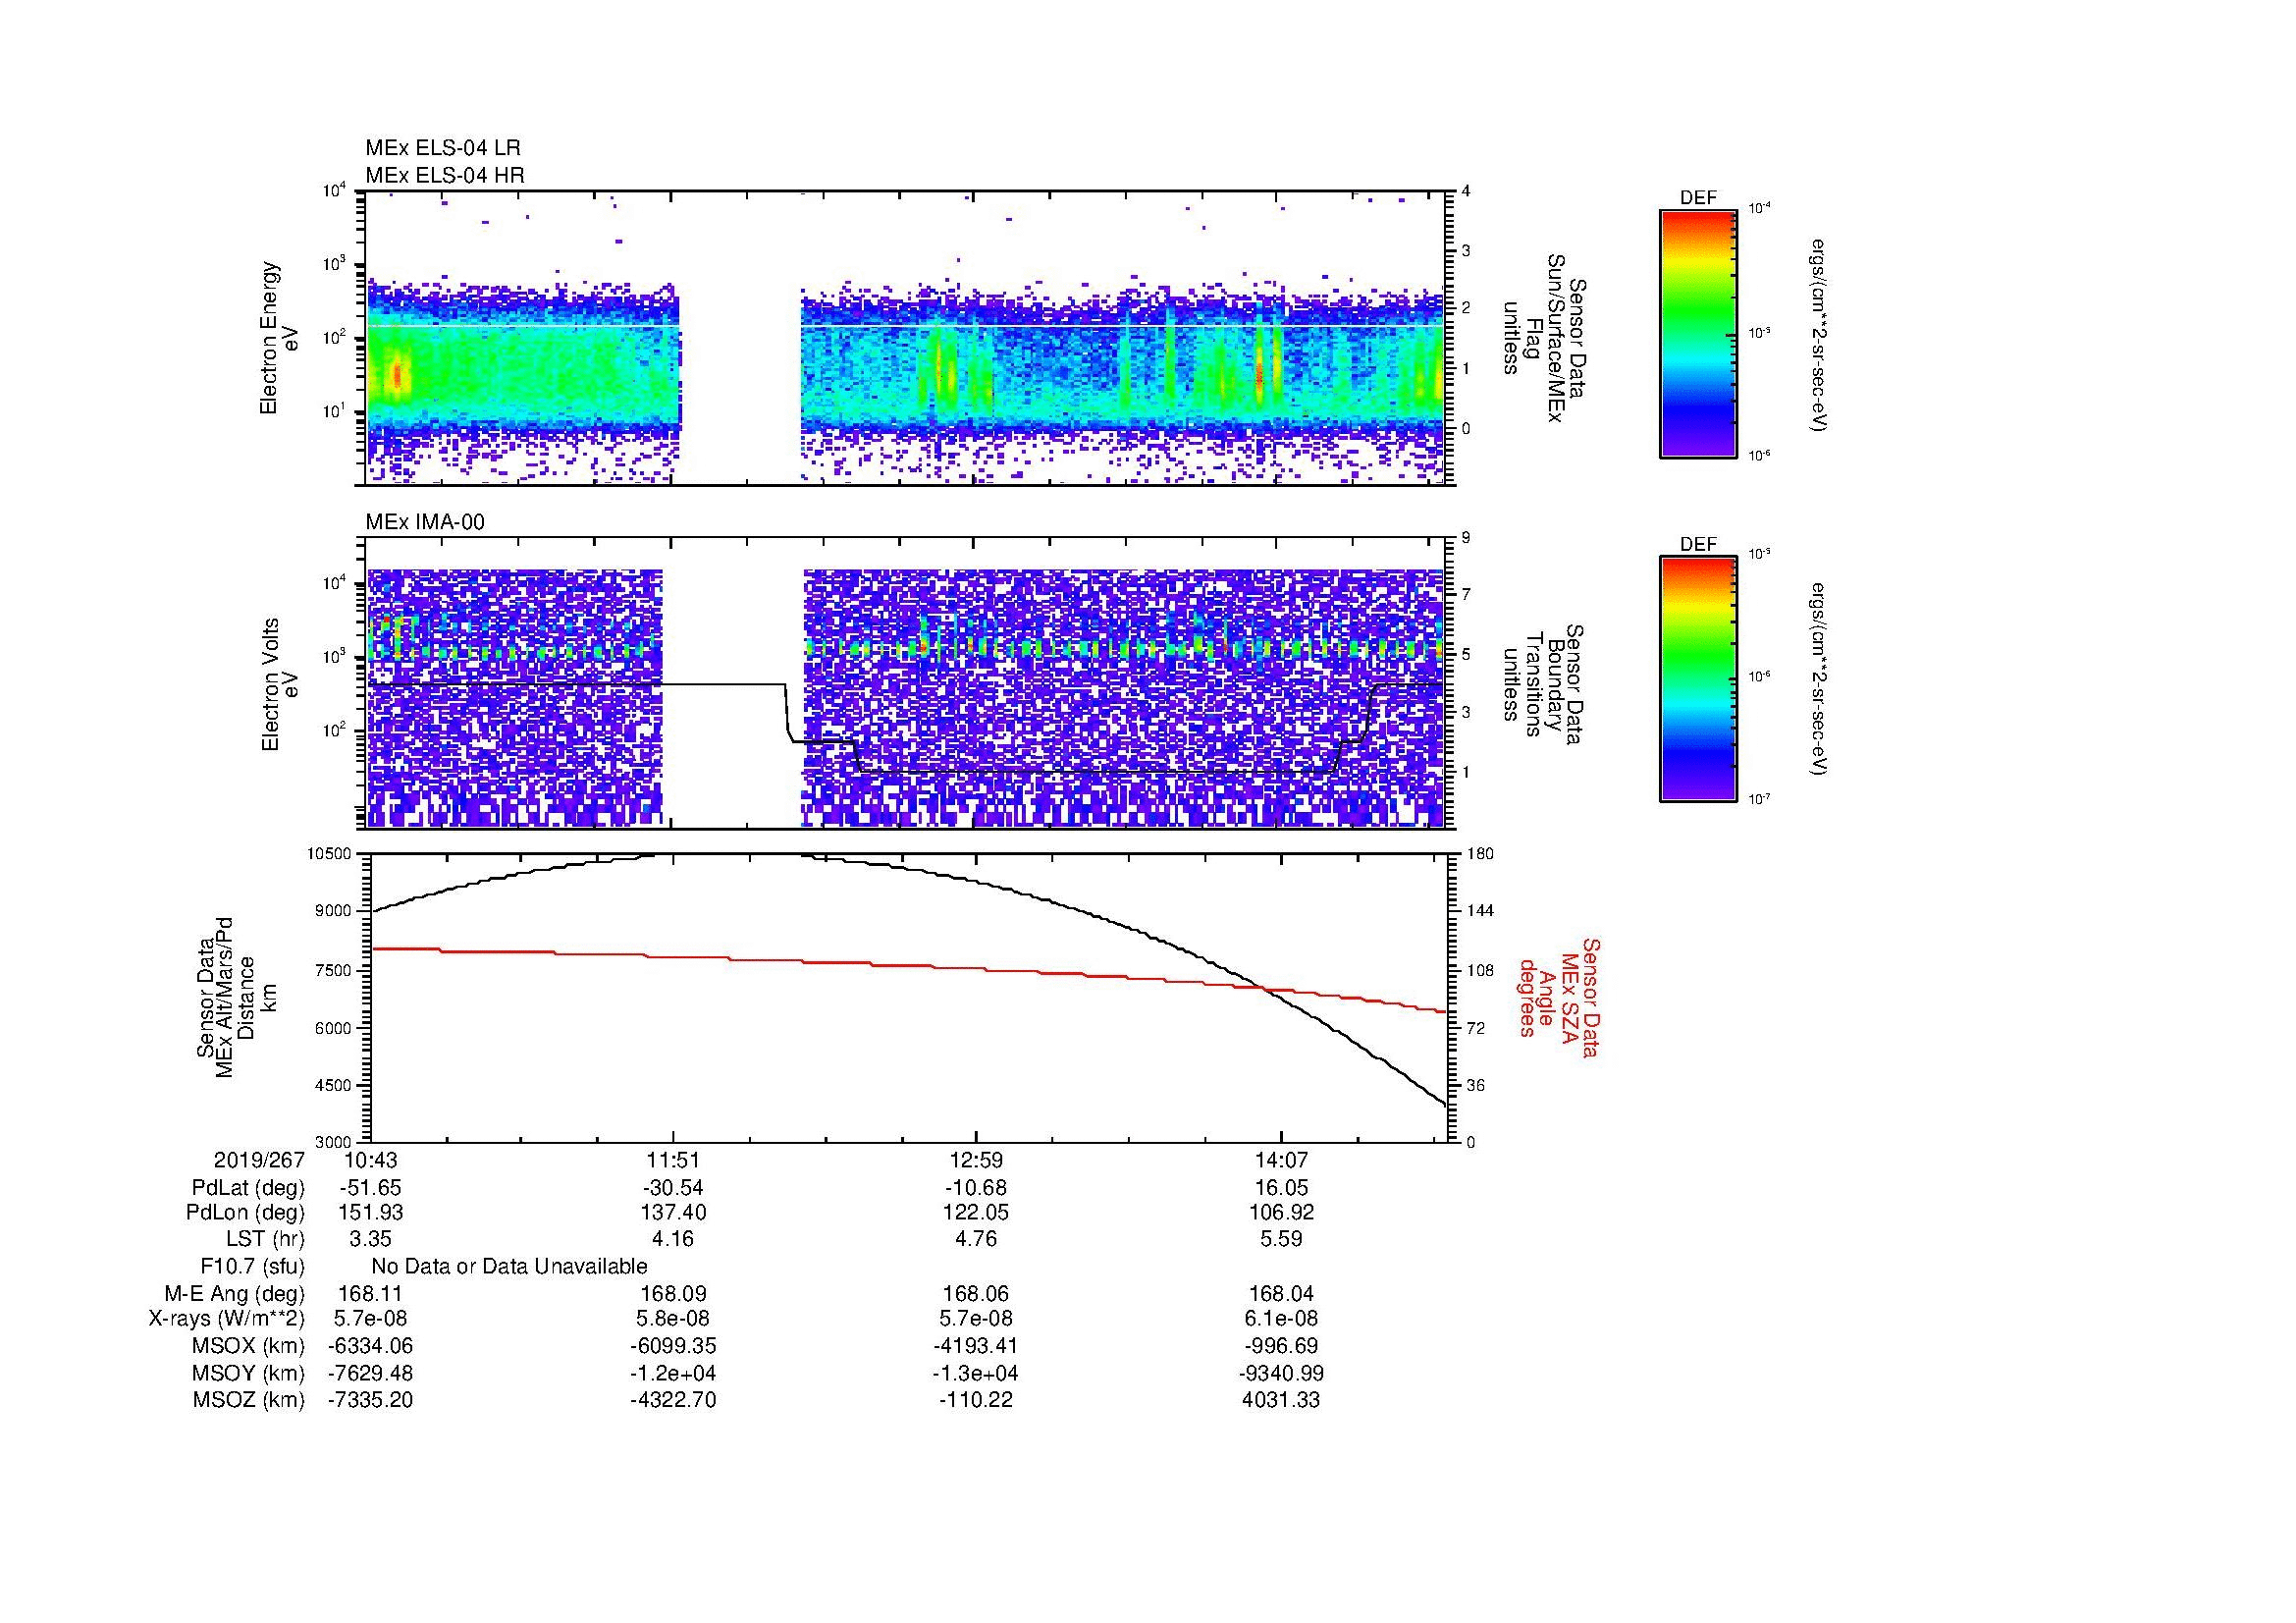The image size is (2296, 1623).
Task: Click the 'PdLat (deg)' row label
Action: (x=248, y=1188)
